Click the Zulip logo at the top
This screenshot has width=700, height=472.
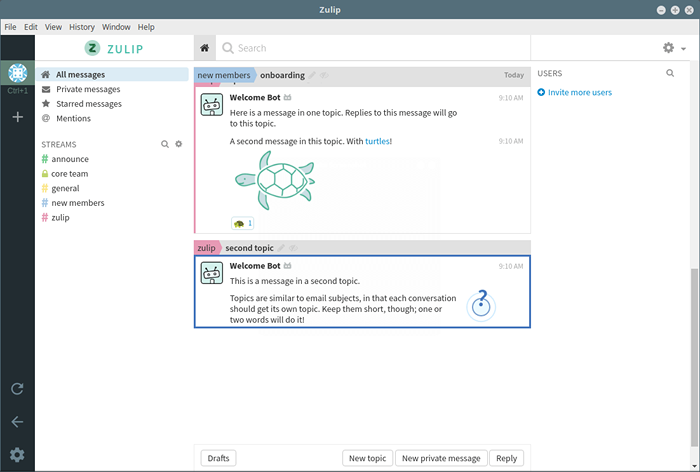point(114,48)
